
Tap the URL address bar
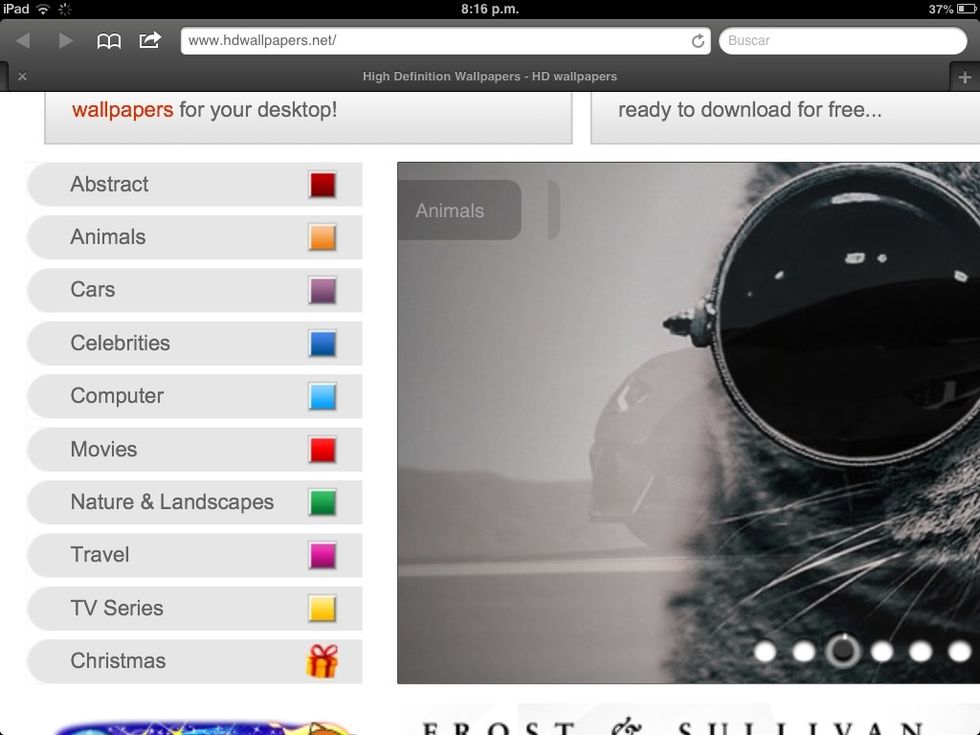click(435, 41)
